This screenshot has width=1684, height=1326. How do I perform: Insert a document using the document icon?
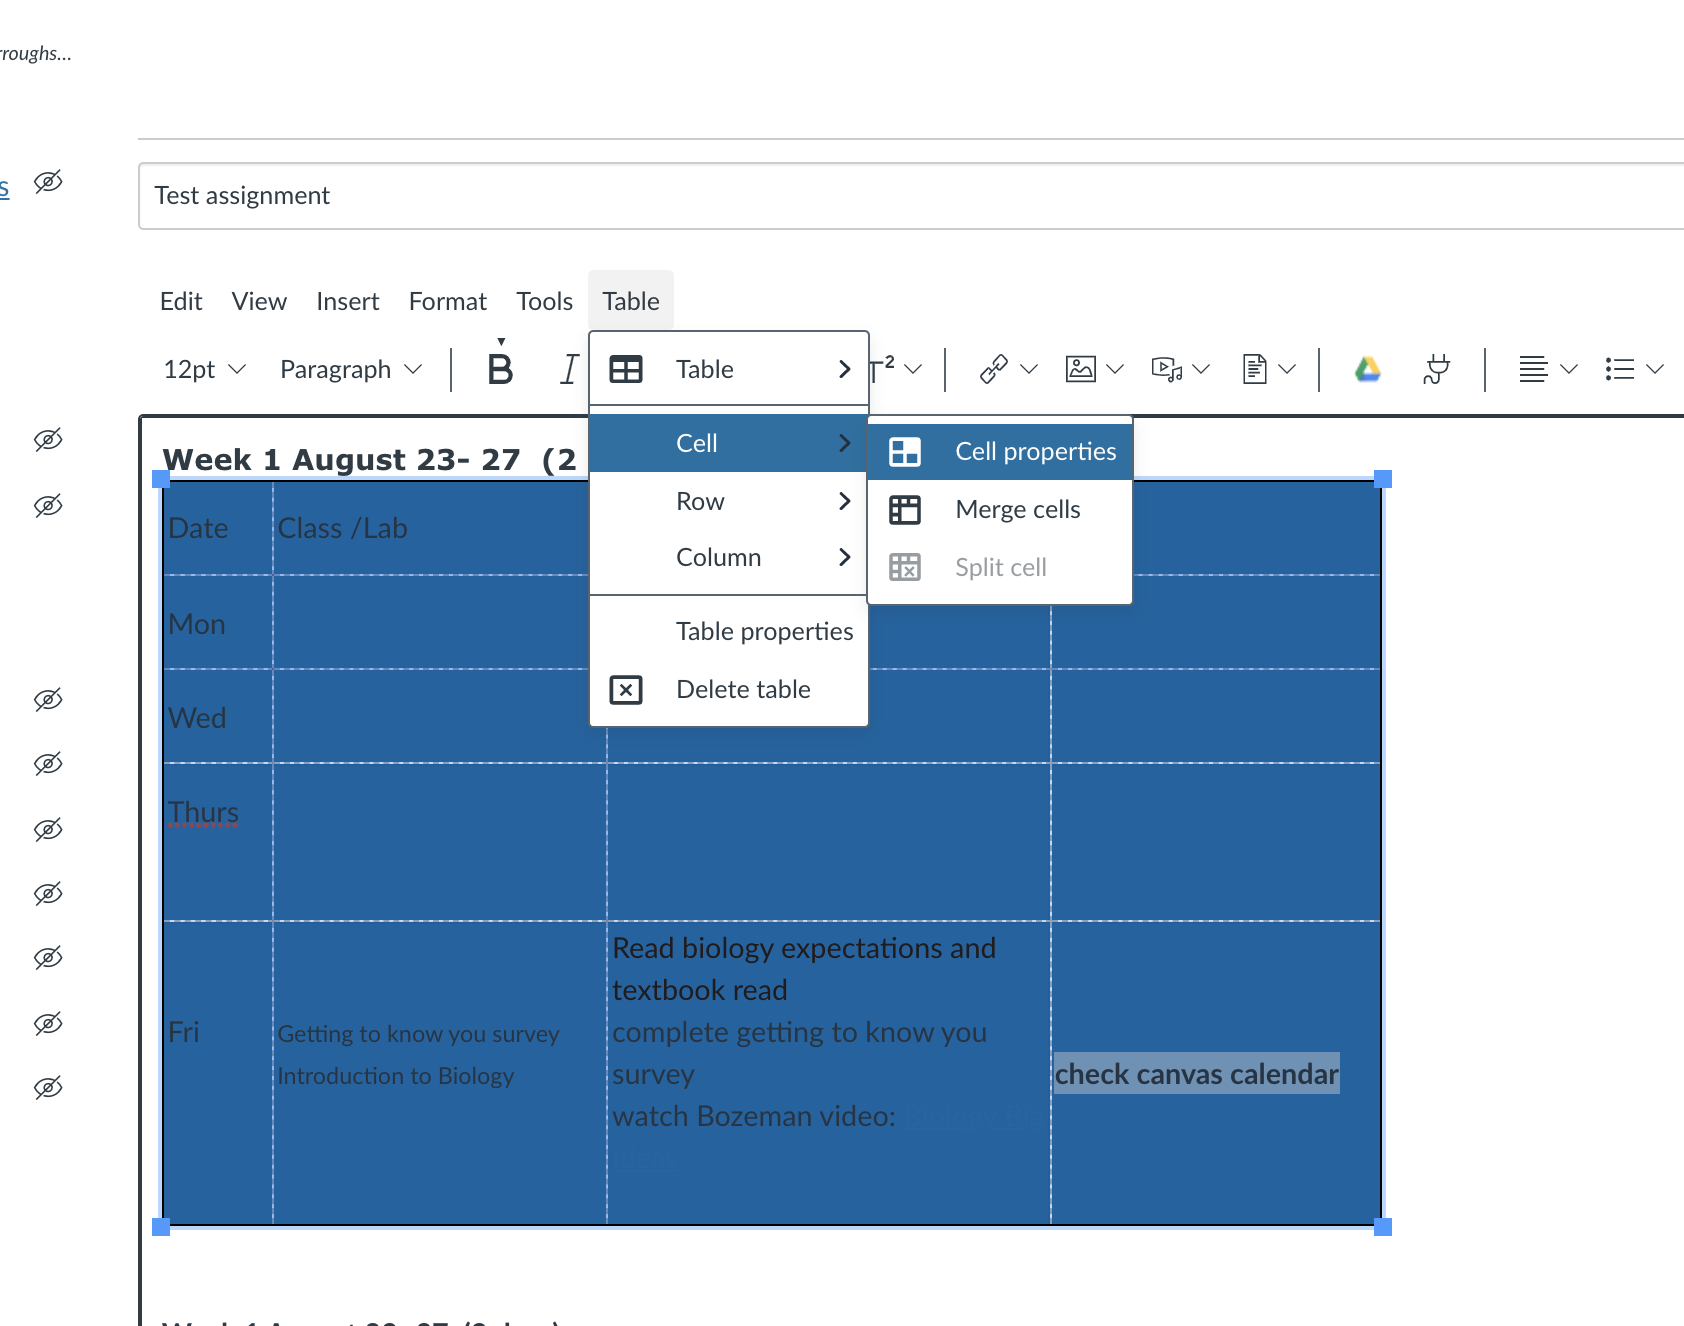(x=1255, y=369)
